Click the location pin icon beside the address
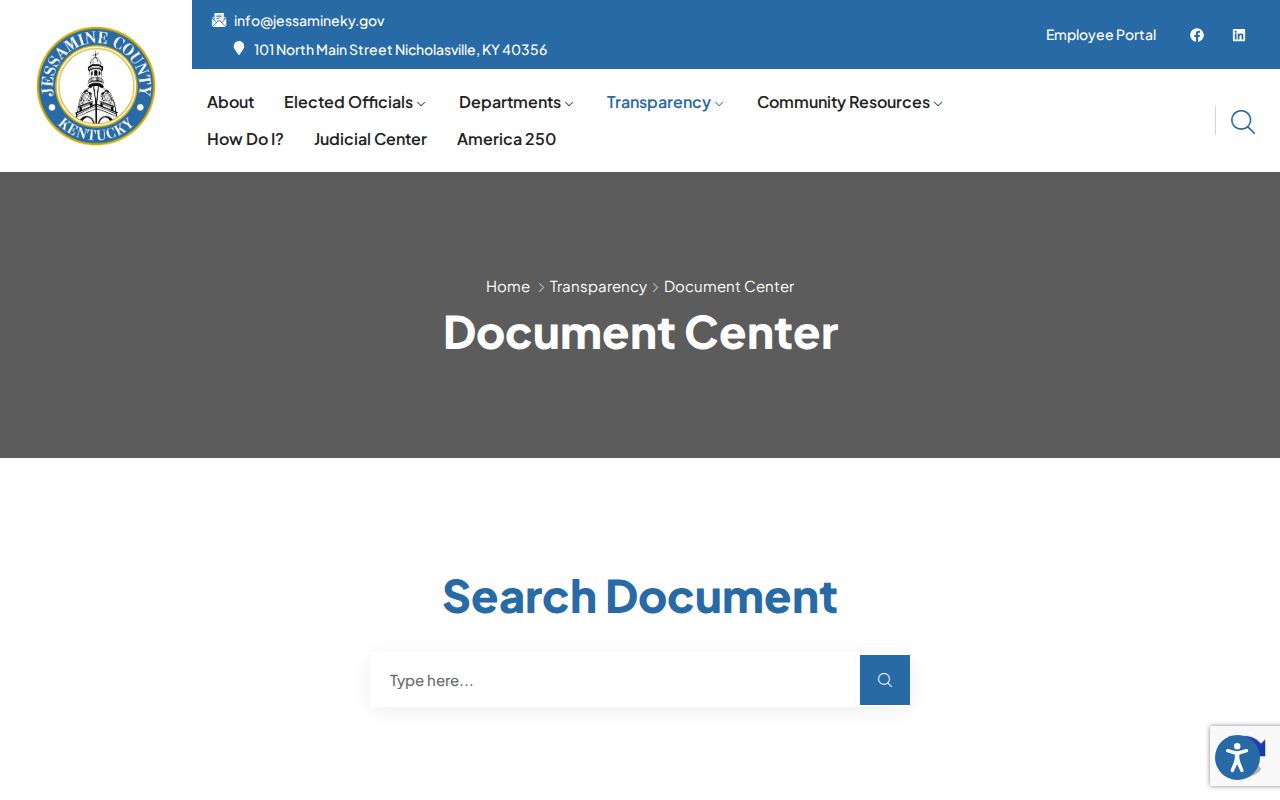 click(x=239, y=48)
